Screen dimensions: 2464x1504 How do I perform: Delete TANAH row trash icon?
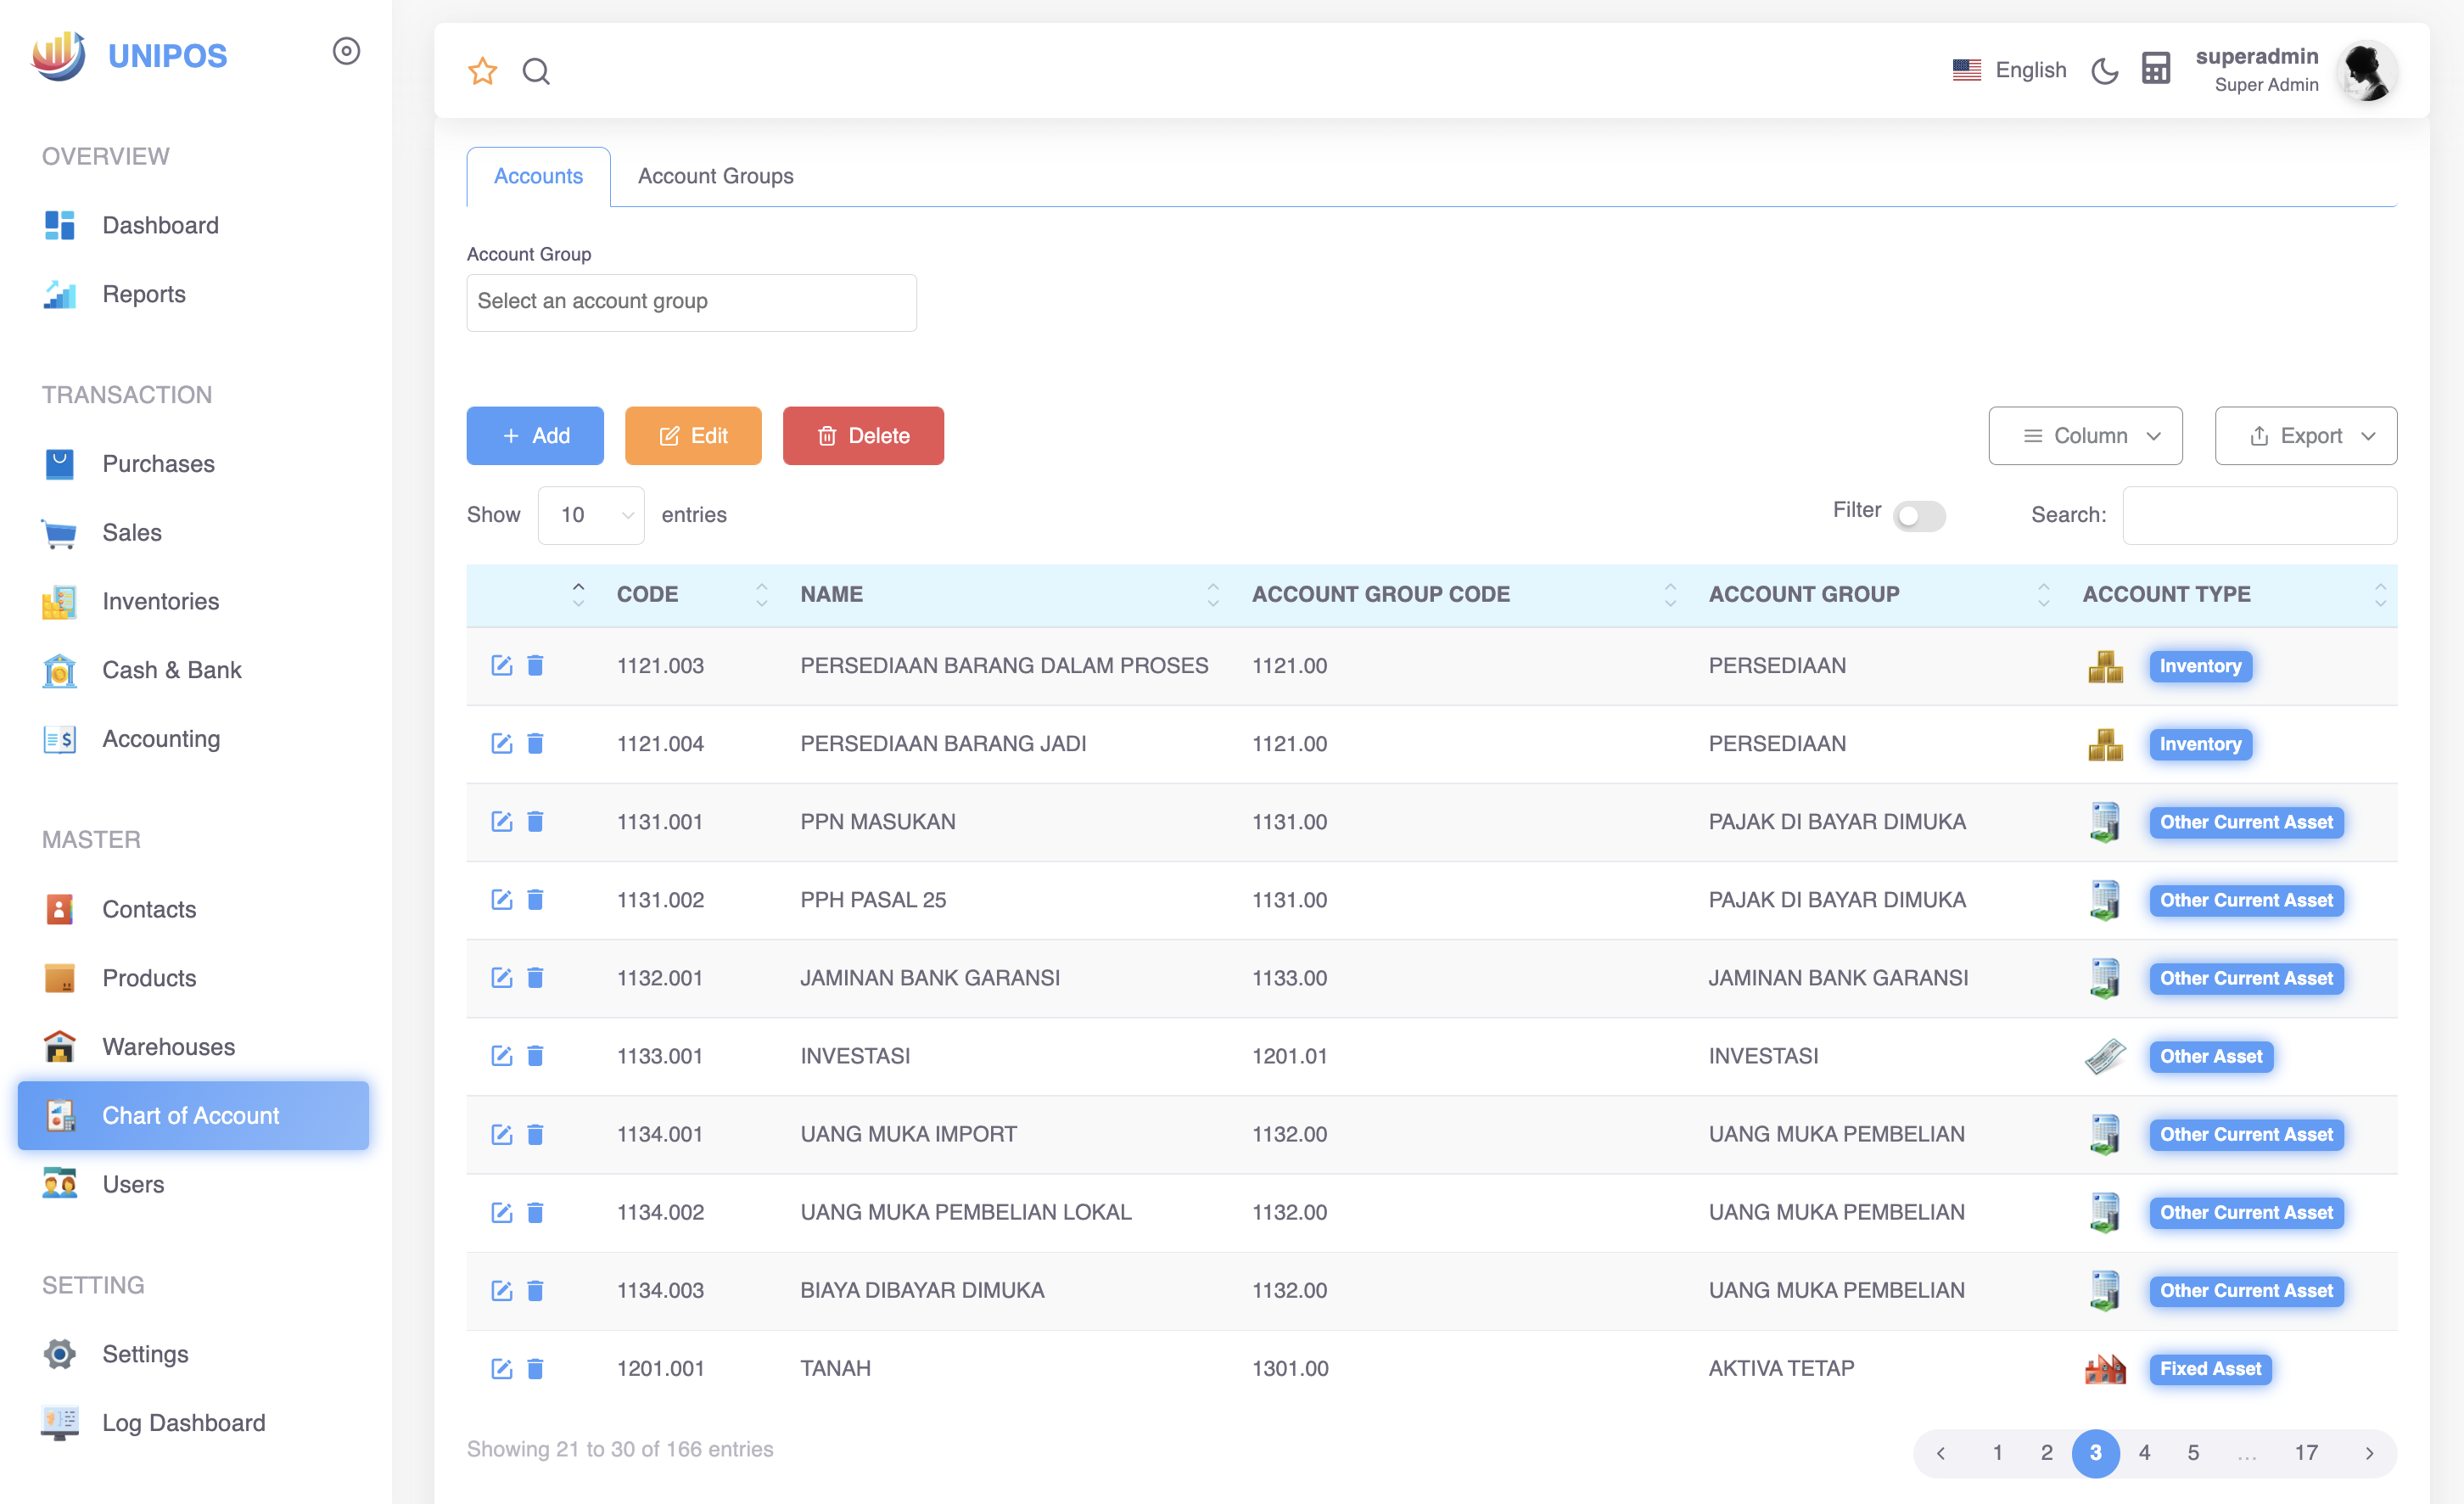pyautogui.click(x=535, y=1368)
